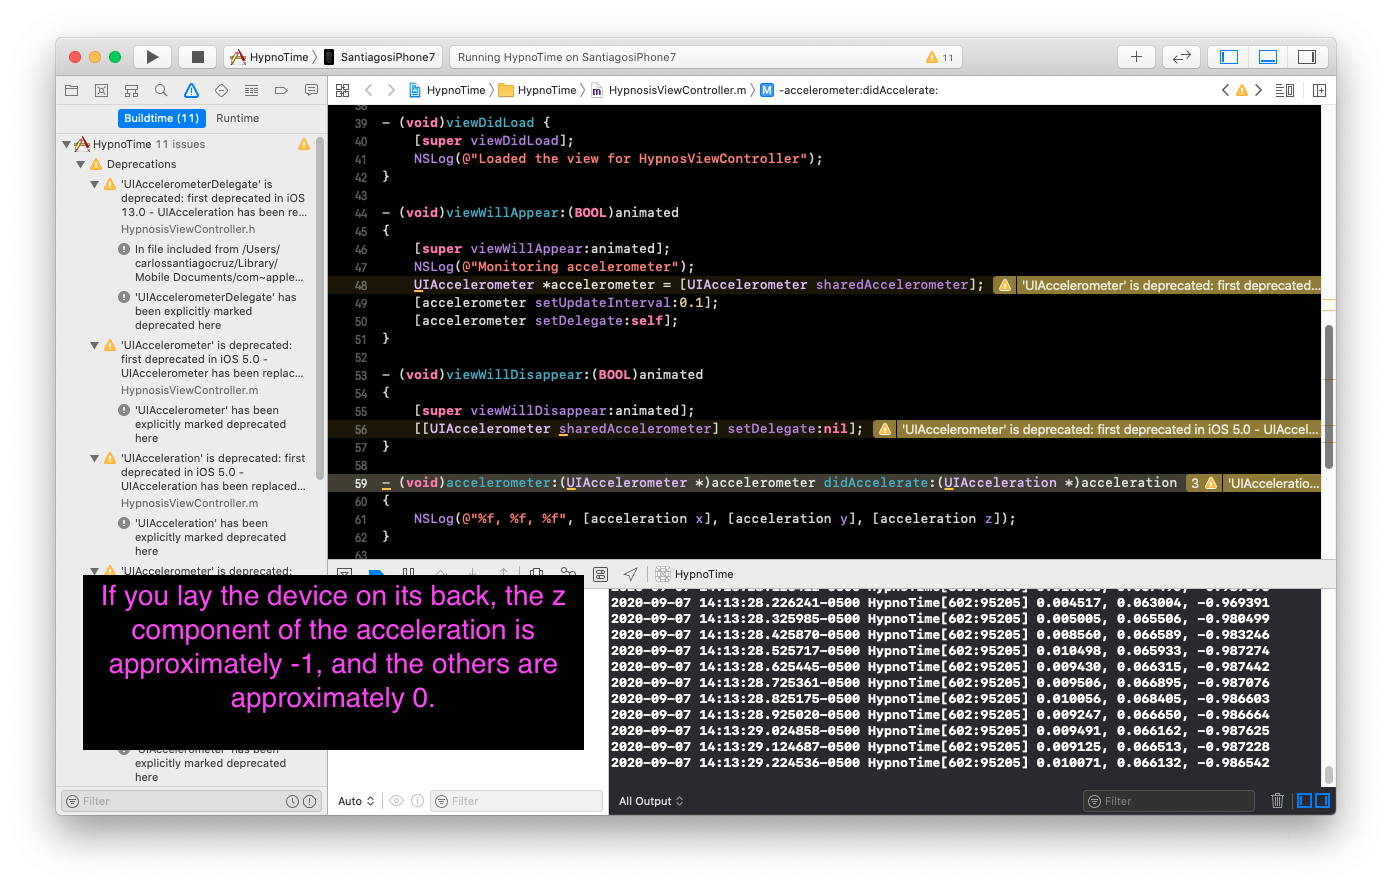The image size is (1392, 889).
Task: Go back in editor history
Action: coord(368,90)
